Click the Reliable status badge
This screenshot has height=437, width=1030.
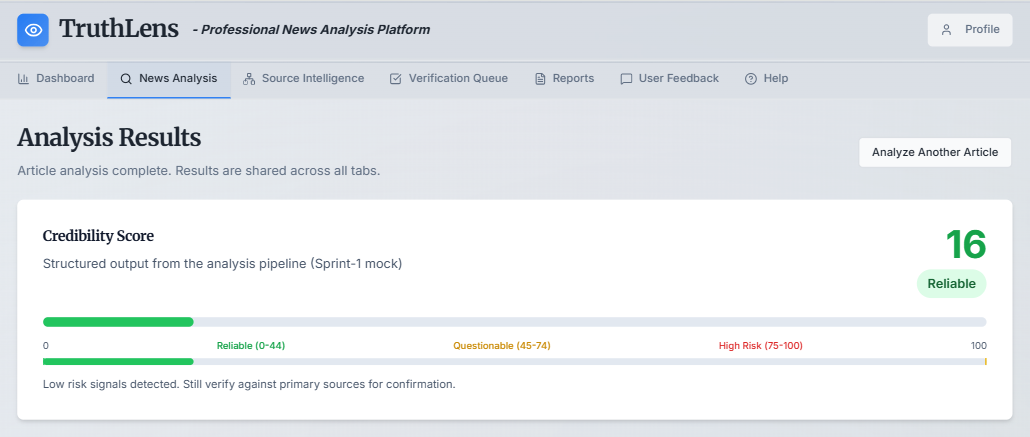tap(951, 283)
